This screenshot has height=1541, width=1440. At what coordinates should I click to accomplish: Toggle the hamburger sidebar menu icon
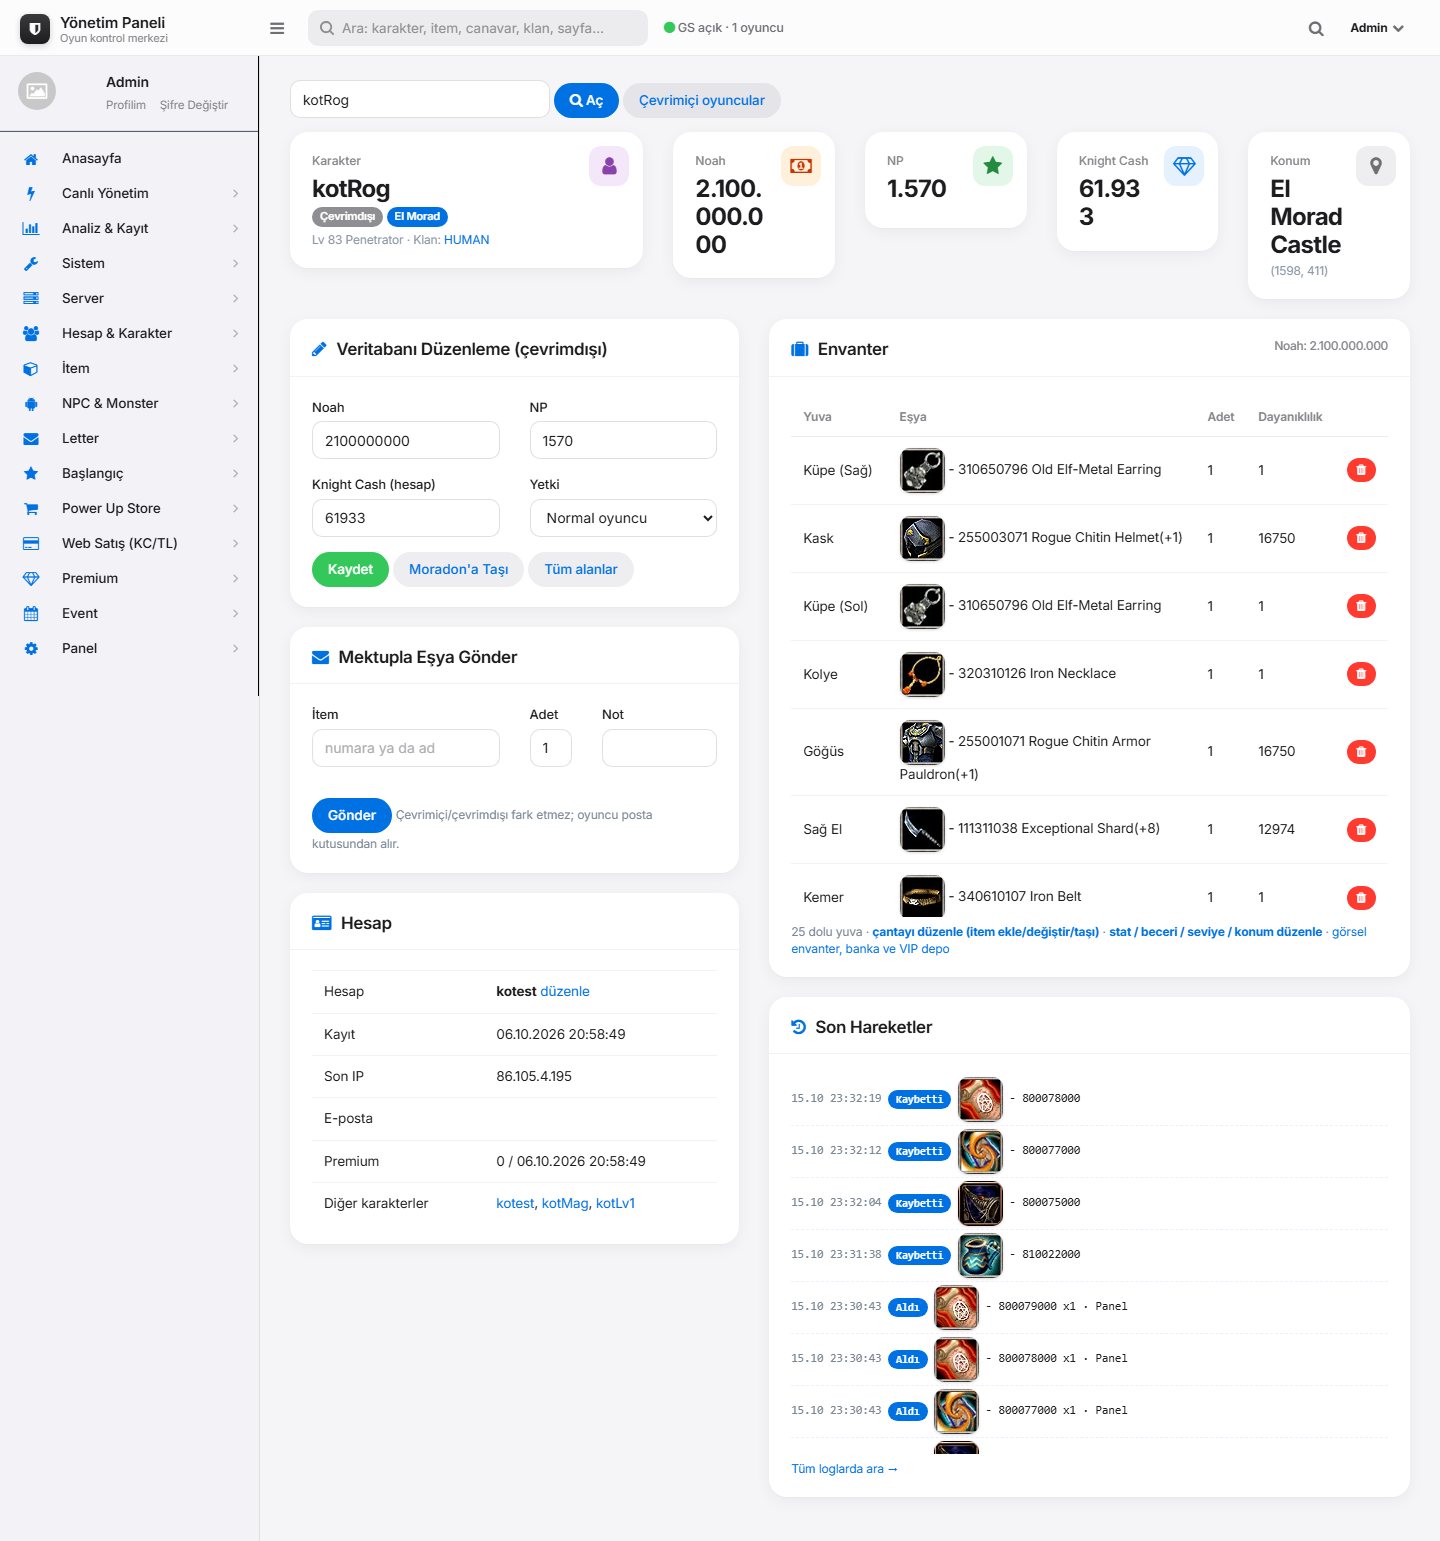tap(277, 28)
